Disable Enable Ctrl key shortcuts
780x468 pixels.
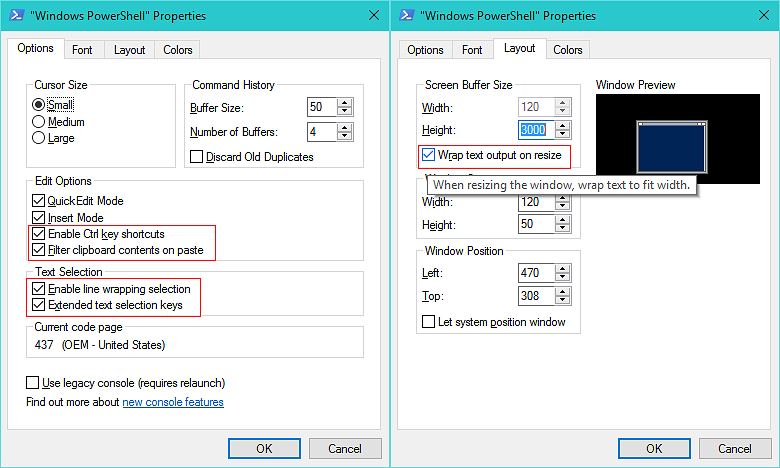[38, 234]
